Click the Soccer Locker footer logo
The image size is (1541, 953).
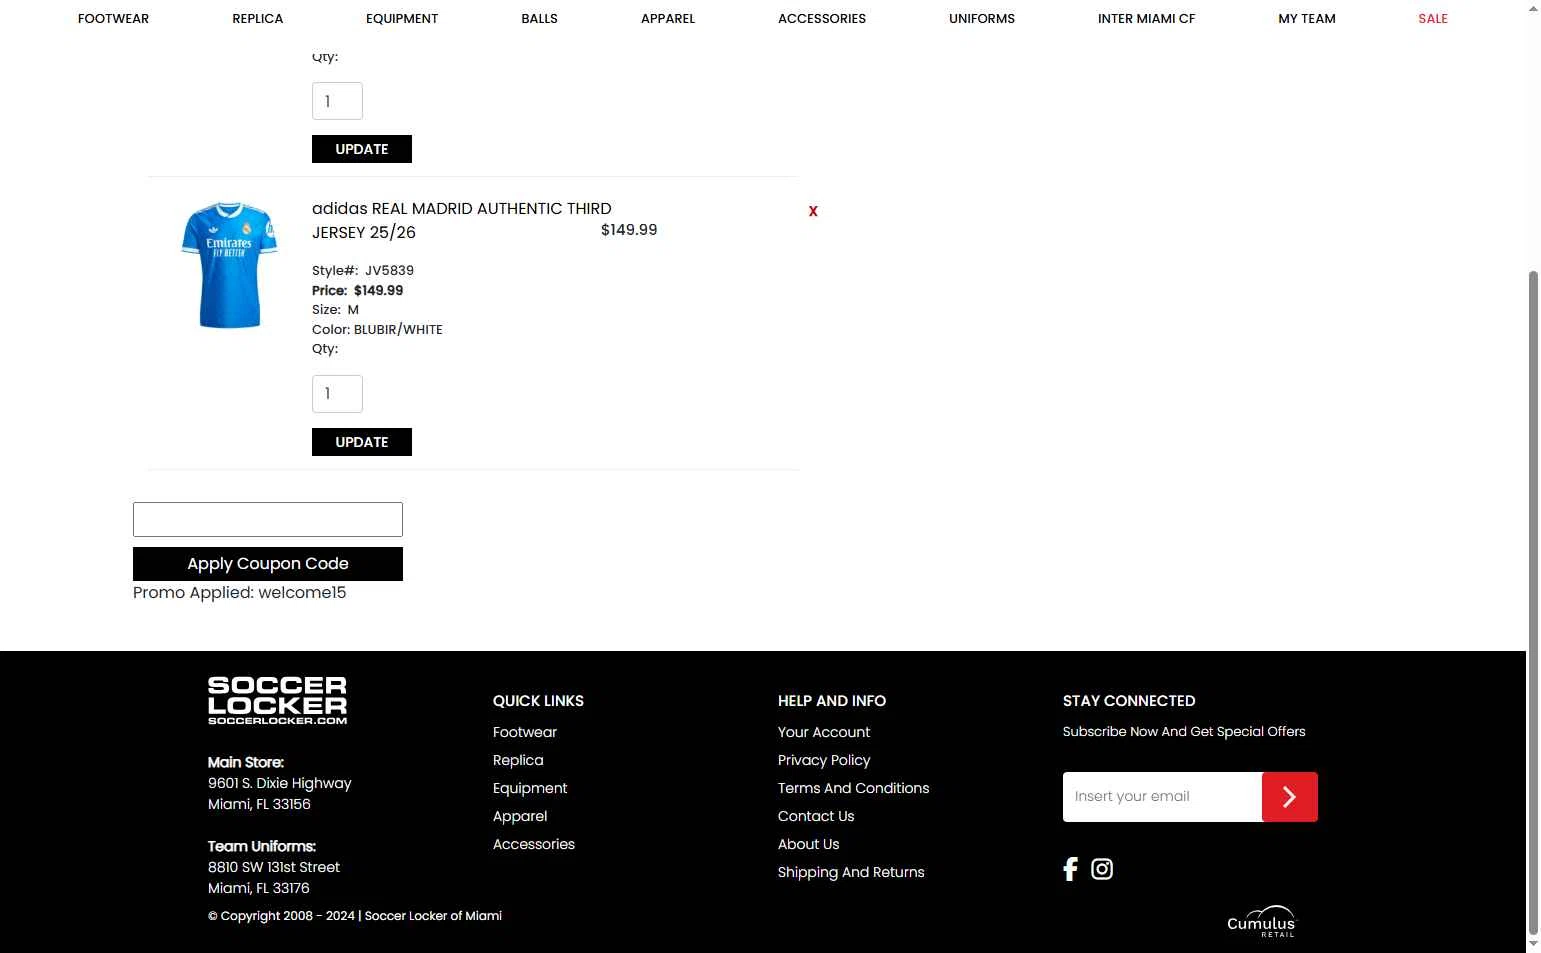277,700
